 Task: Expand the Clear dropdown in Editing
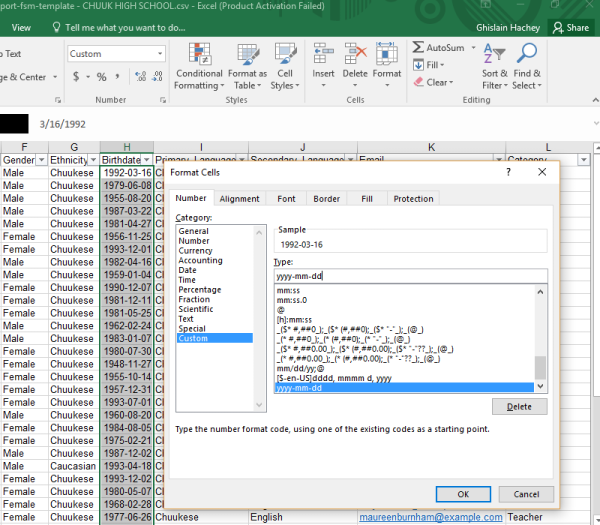[439, 83]
